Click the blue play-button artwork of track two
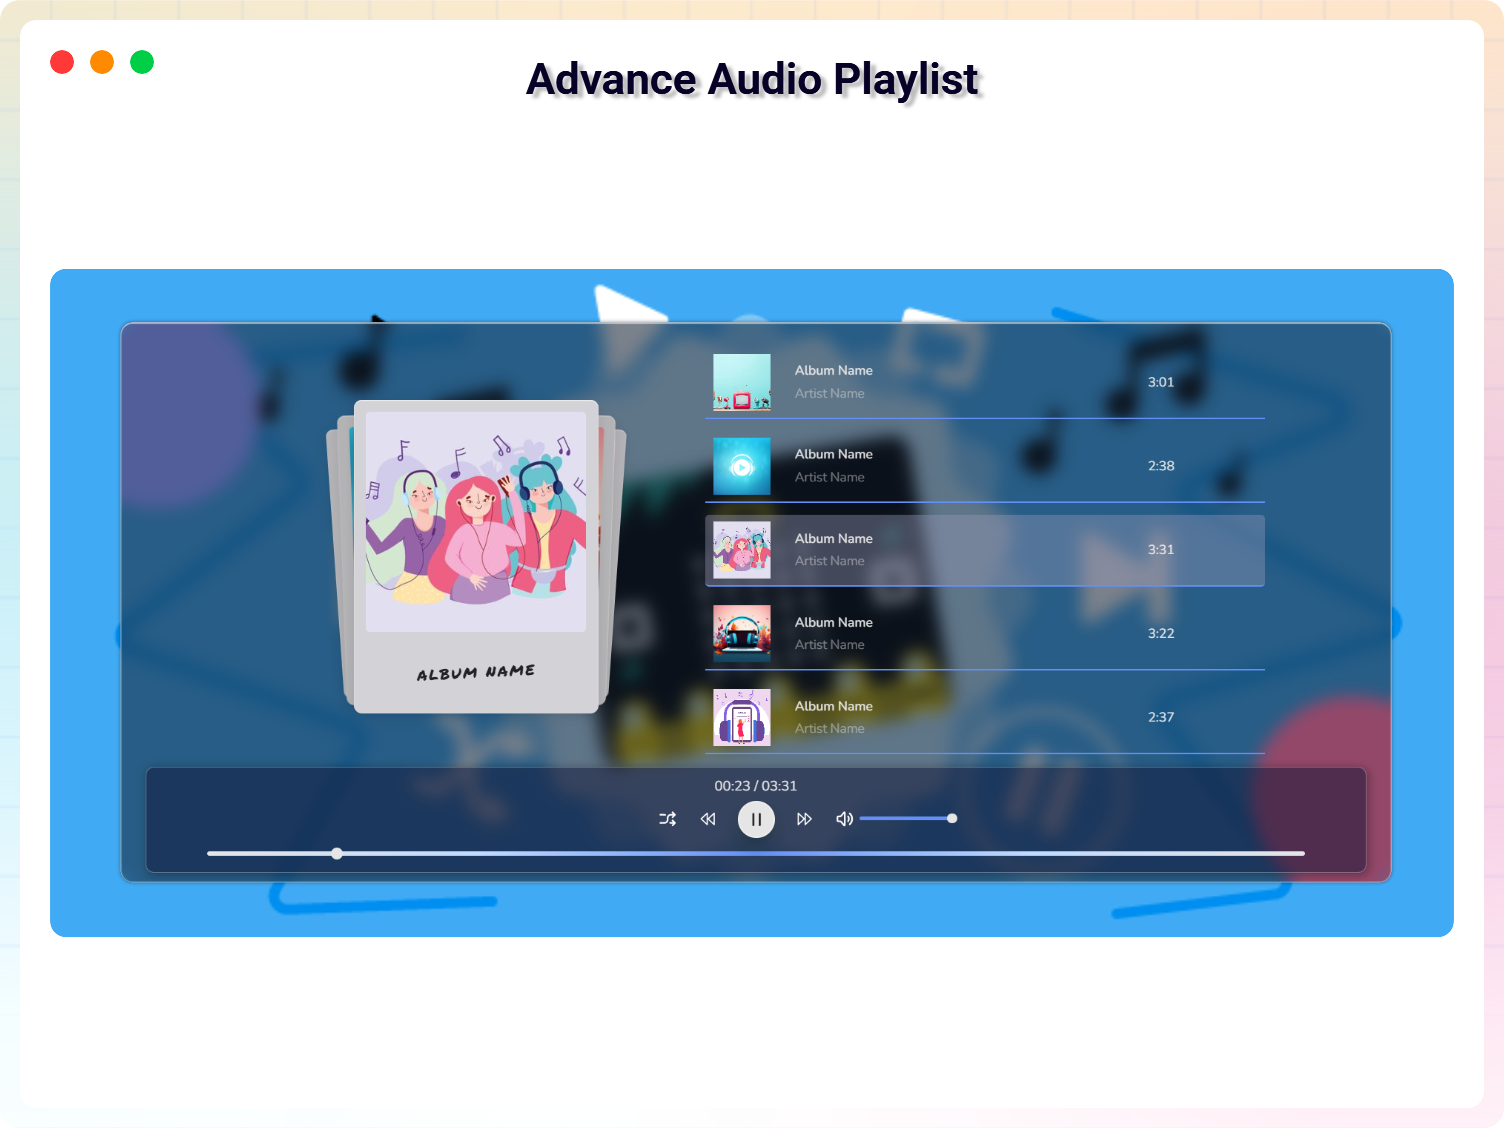1504x1128 pixels. click(x=741, y=466)
